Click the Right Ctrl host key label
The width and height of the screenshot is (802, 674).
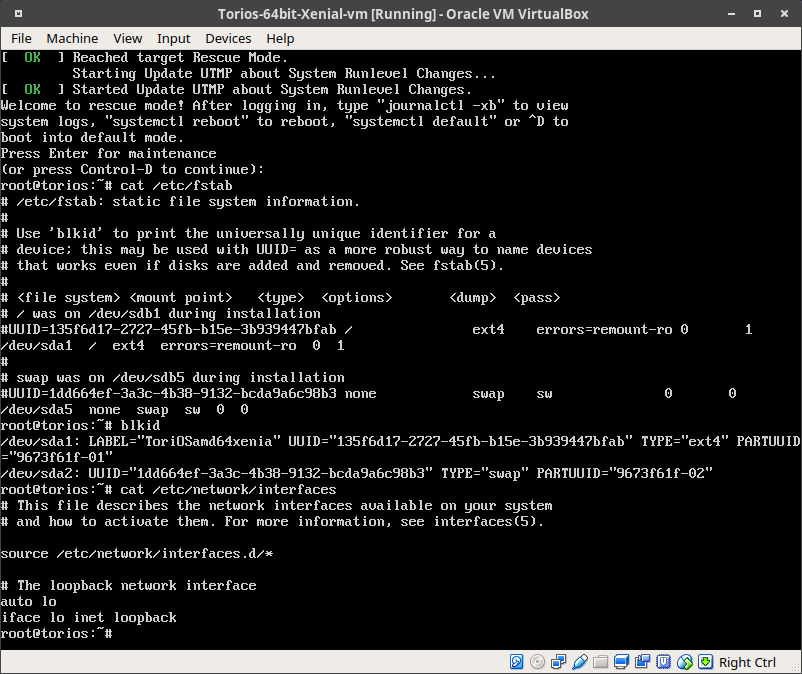pos(747,662)
